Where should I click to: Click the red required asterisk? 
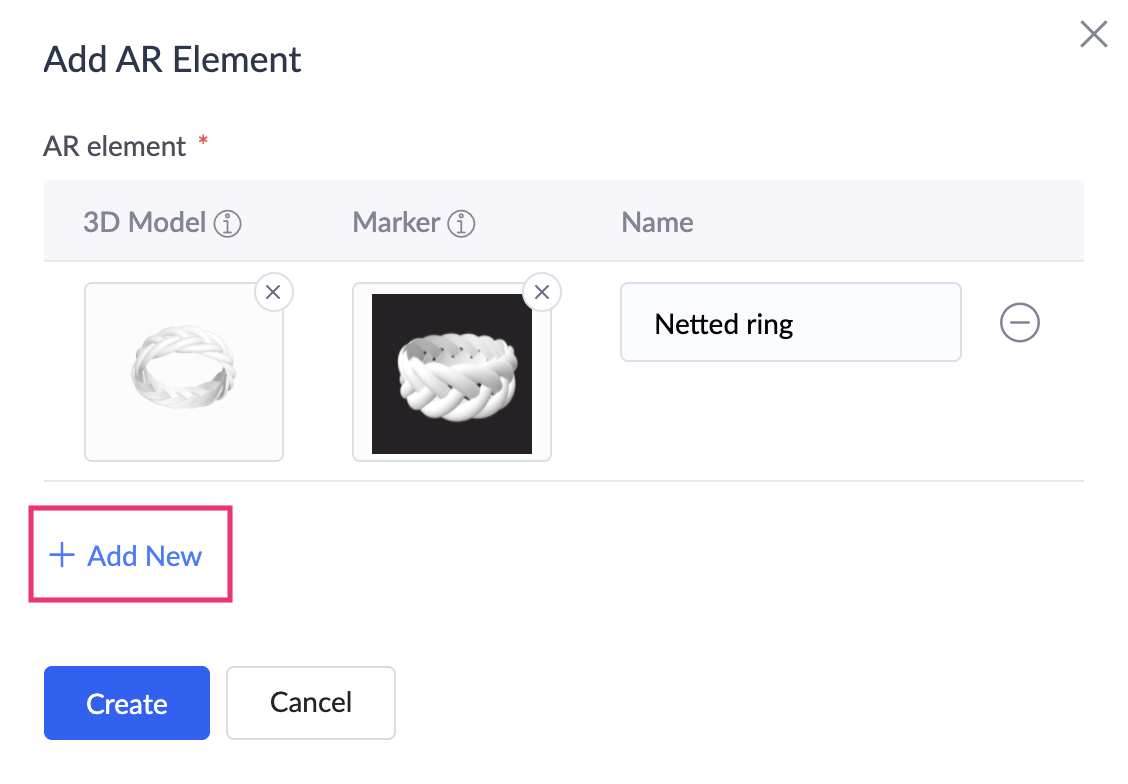click(204, 140)
